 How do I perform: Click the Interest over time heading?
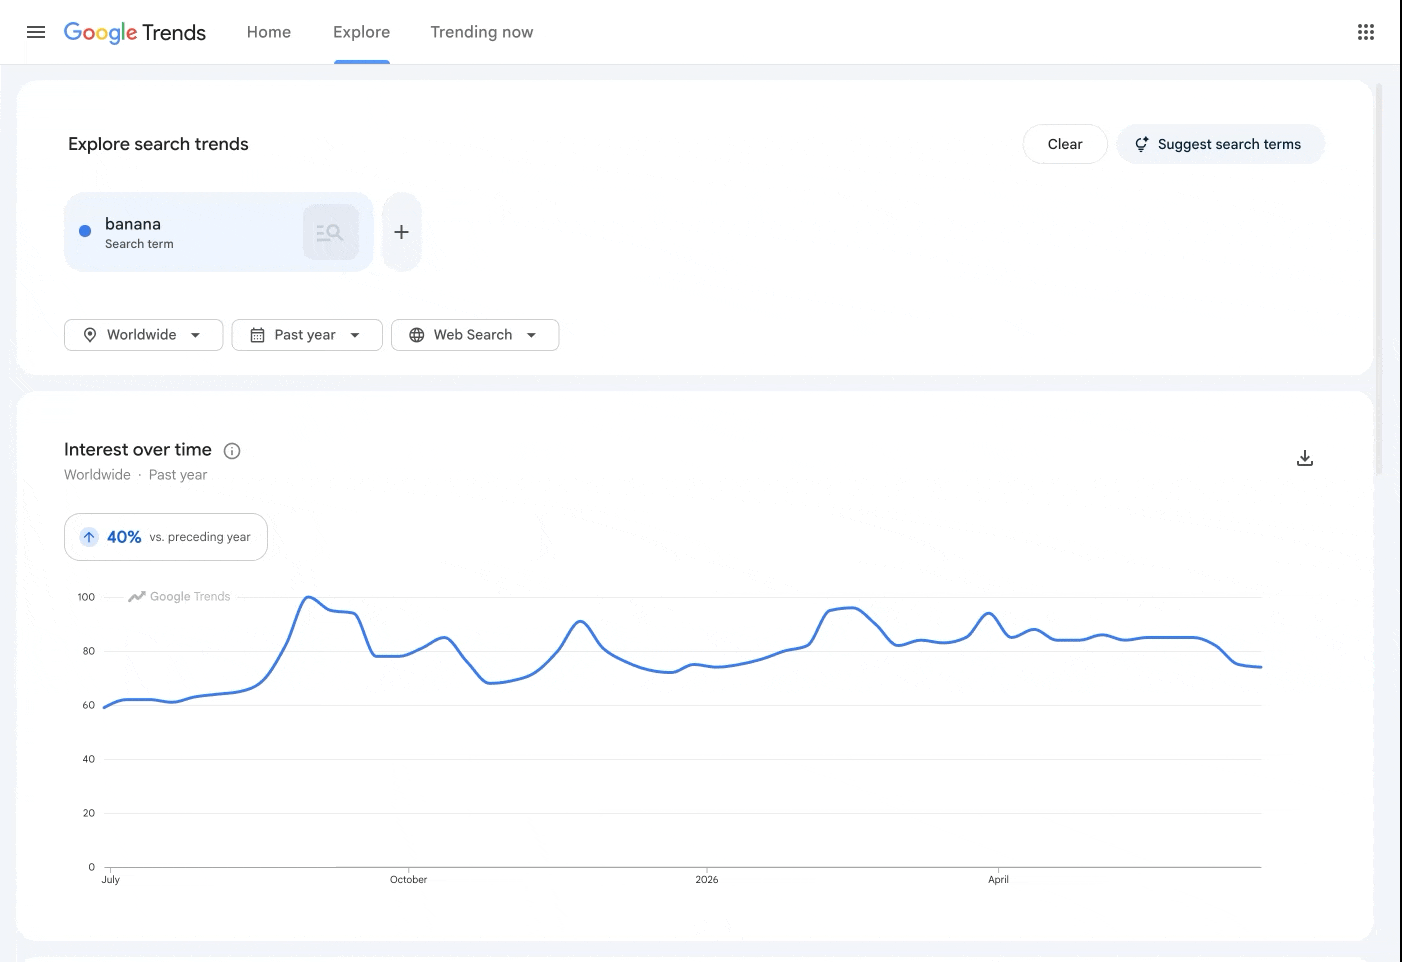click(x=138, y=450)
